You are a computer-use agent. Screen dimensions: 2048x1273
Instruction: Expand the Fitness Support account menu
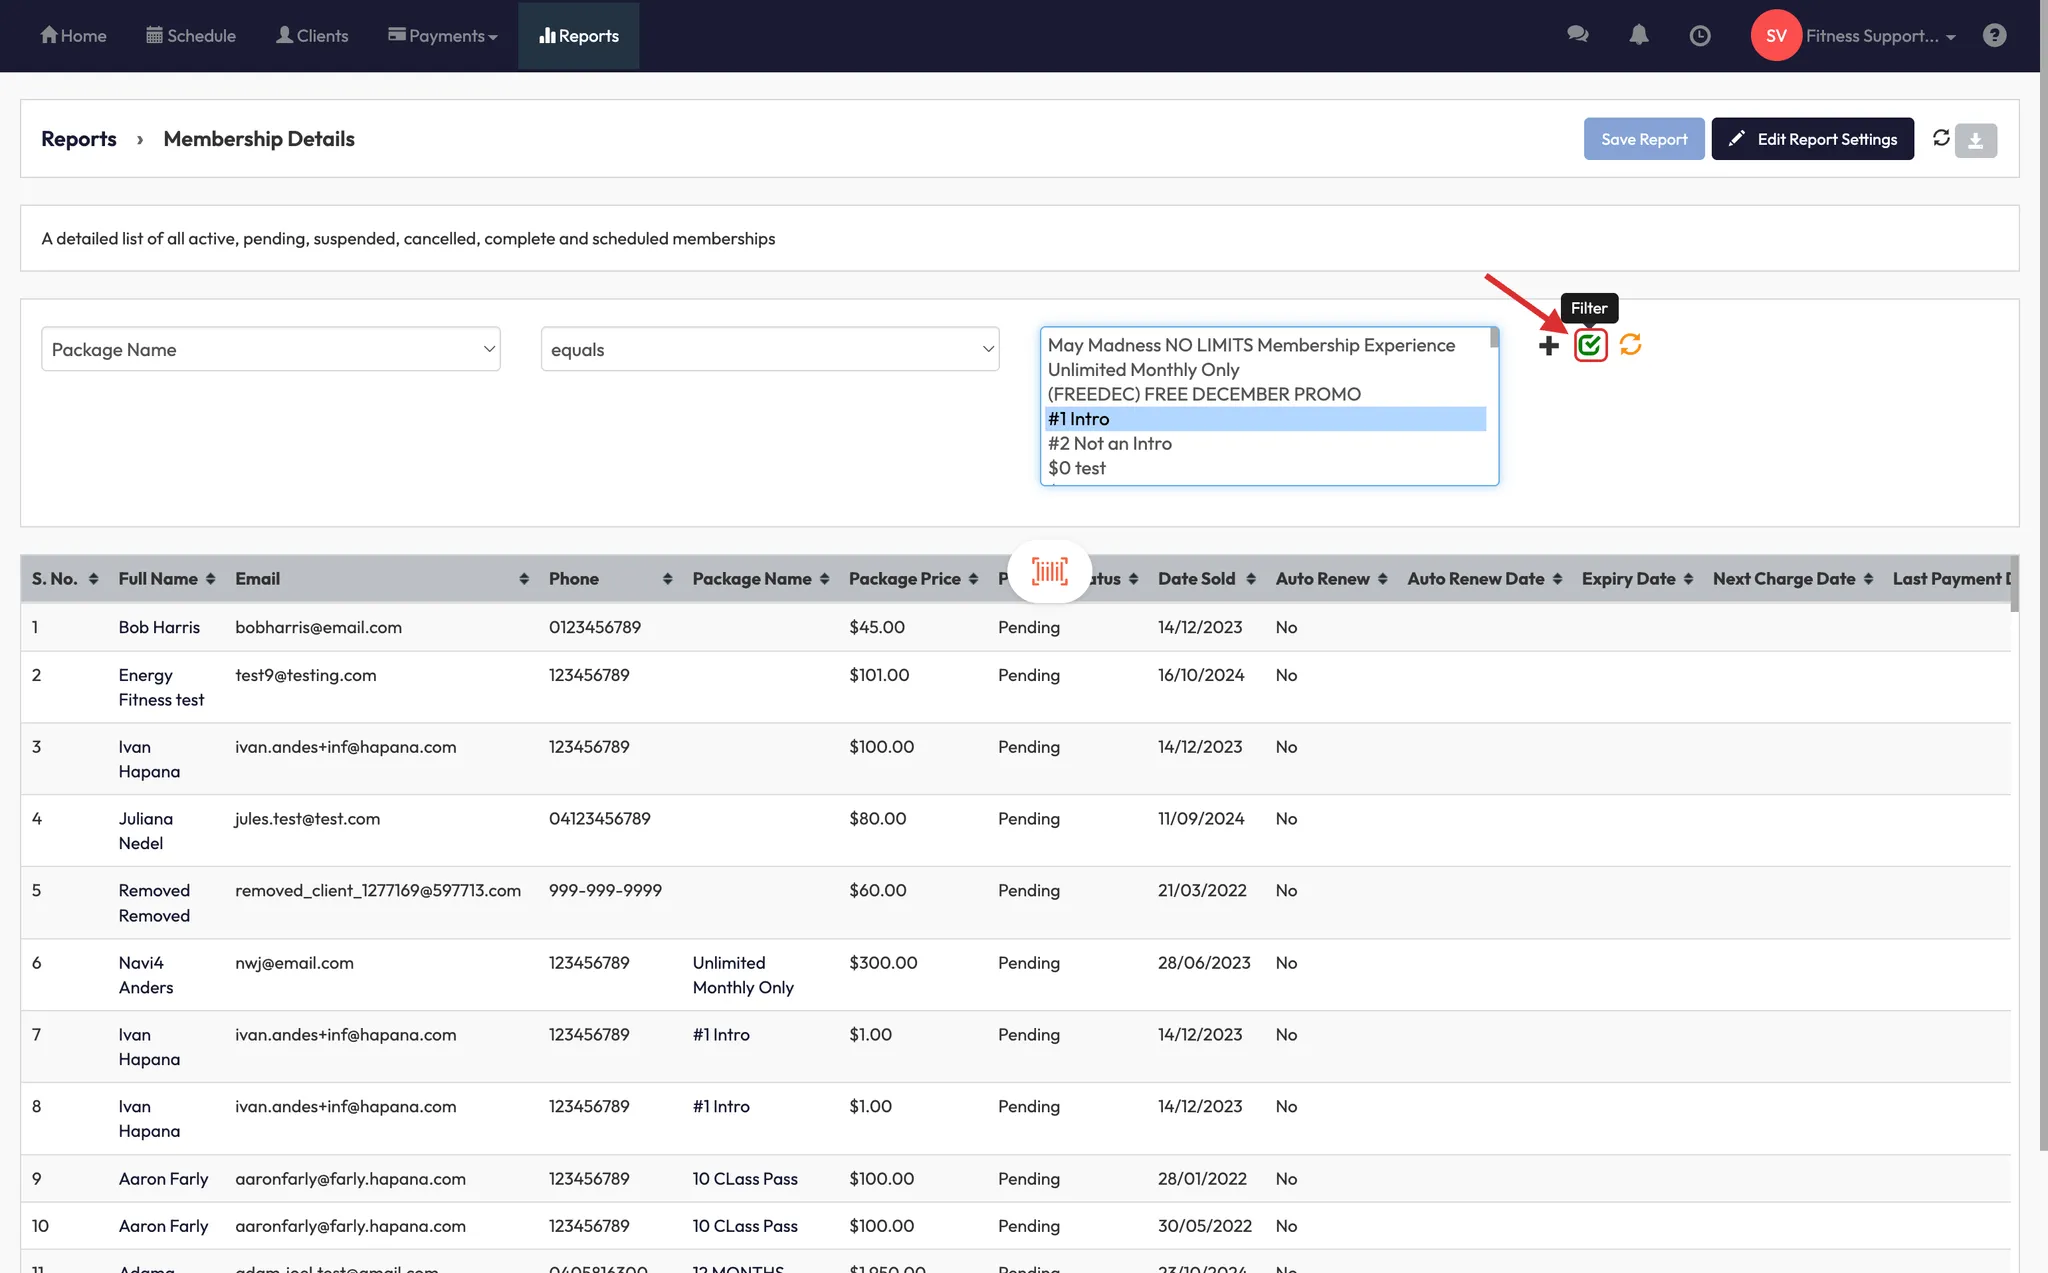point(1880,36)
